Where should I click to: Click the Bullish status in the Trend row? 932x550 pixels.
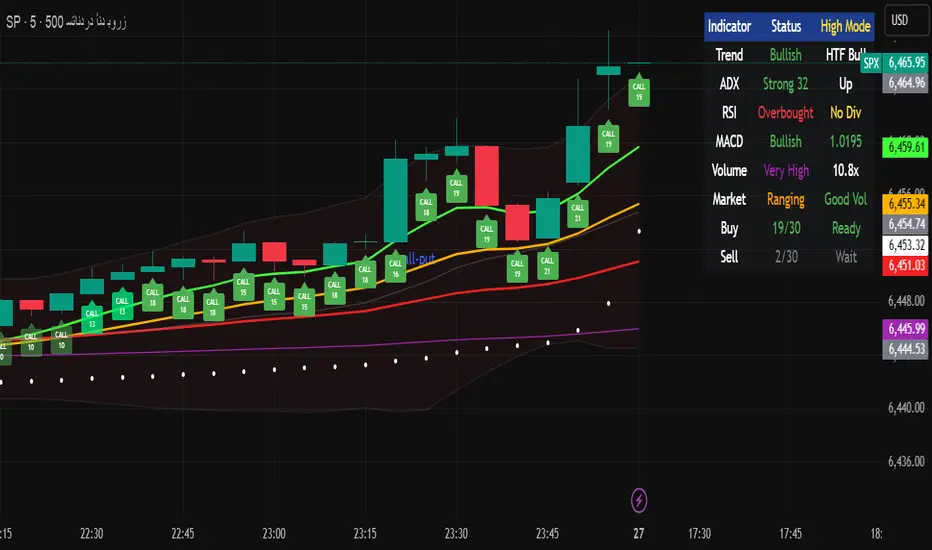tap(785, 55)
